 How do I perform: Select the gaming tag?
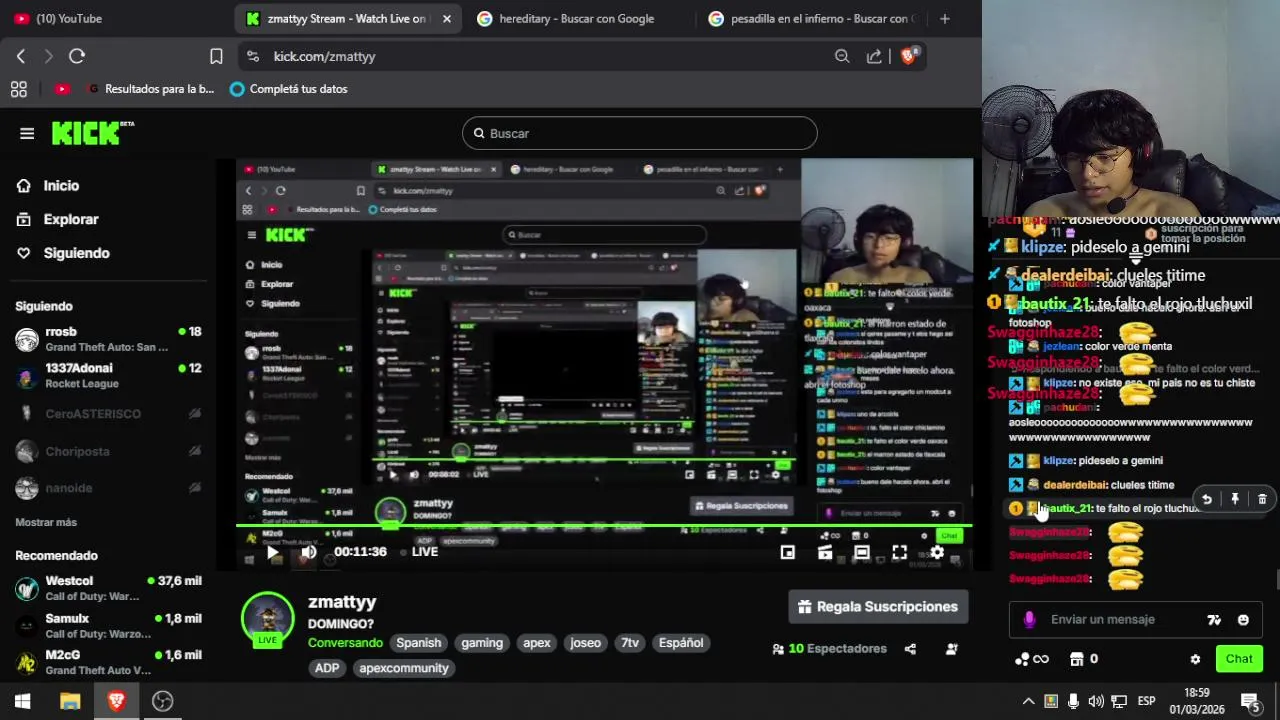point(482,643)
